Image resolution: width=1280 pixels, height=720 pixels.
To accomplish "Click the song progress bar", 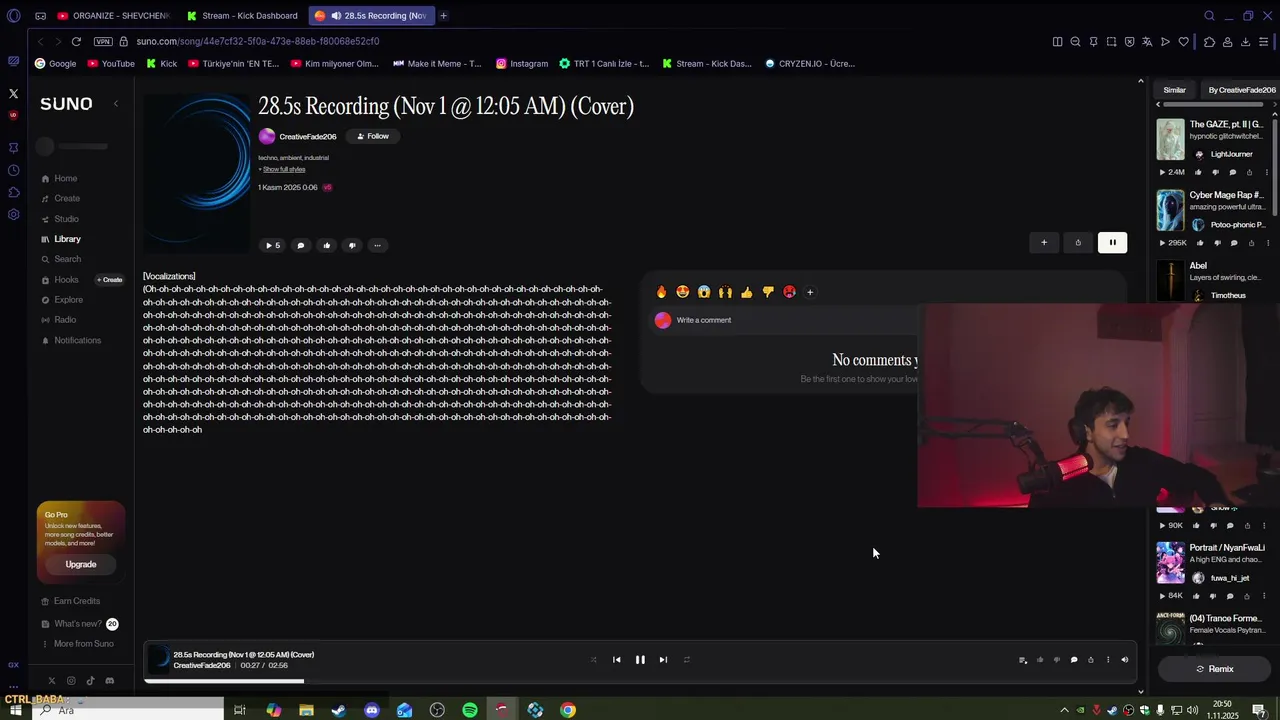I will coord(640,681).
